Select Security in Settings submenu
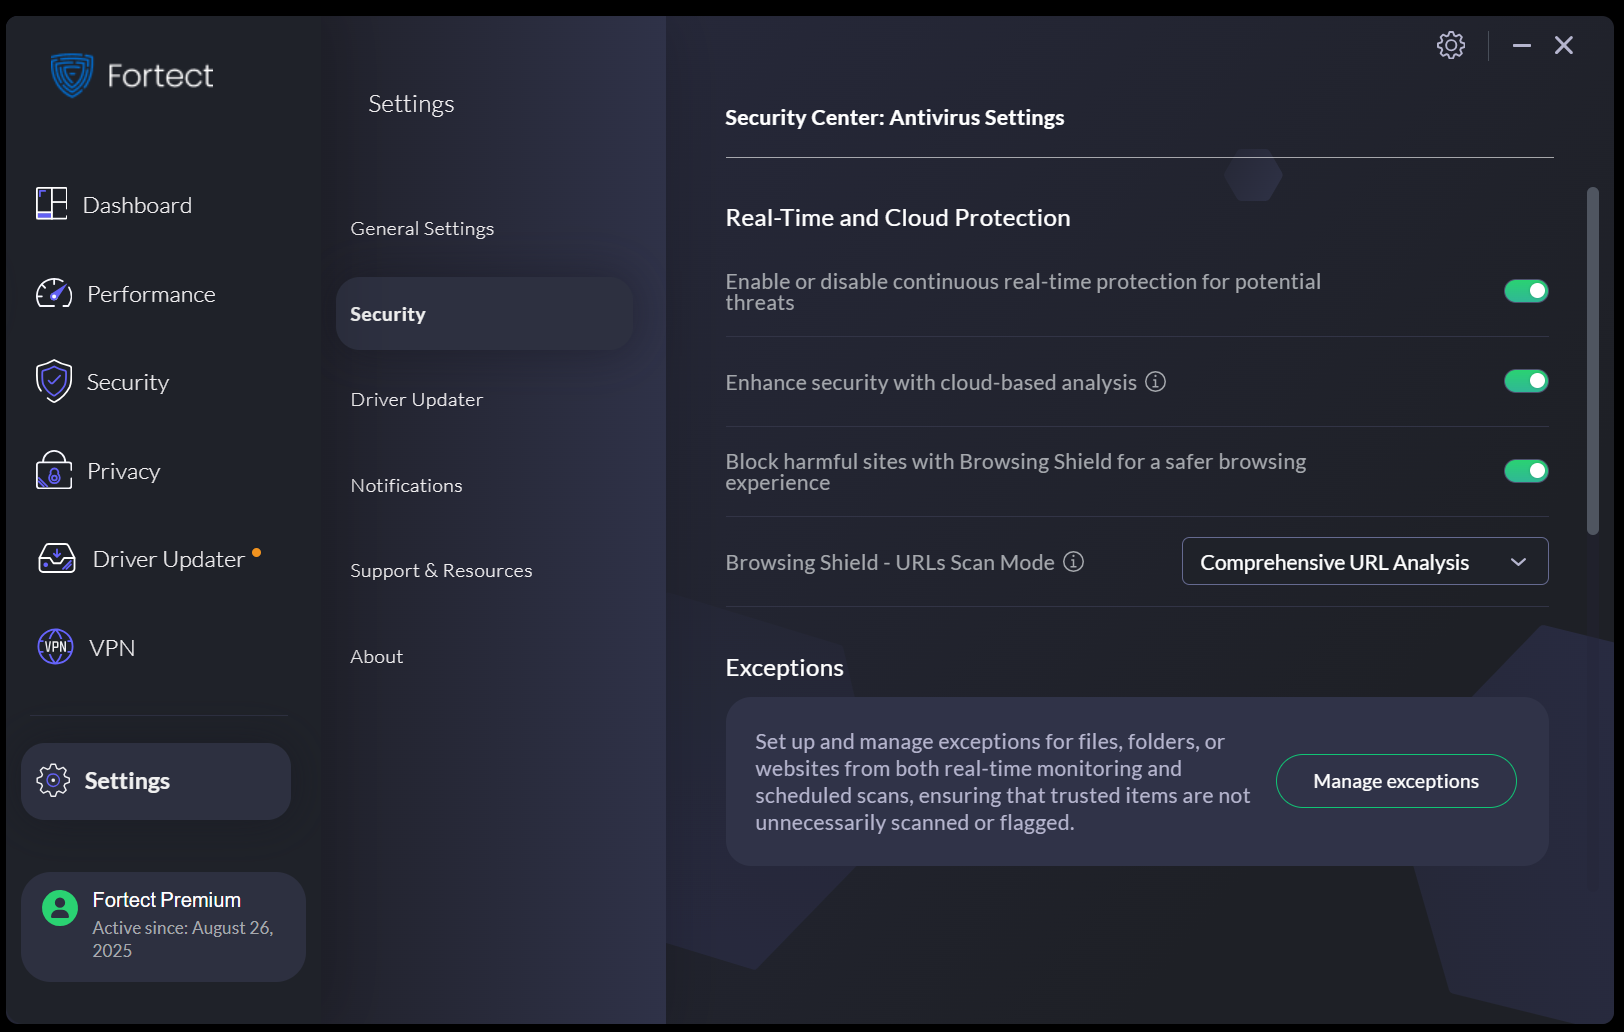 [x=484, y=314]
